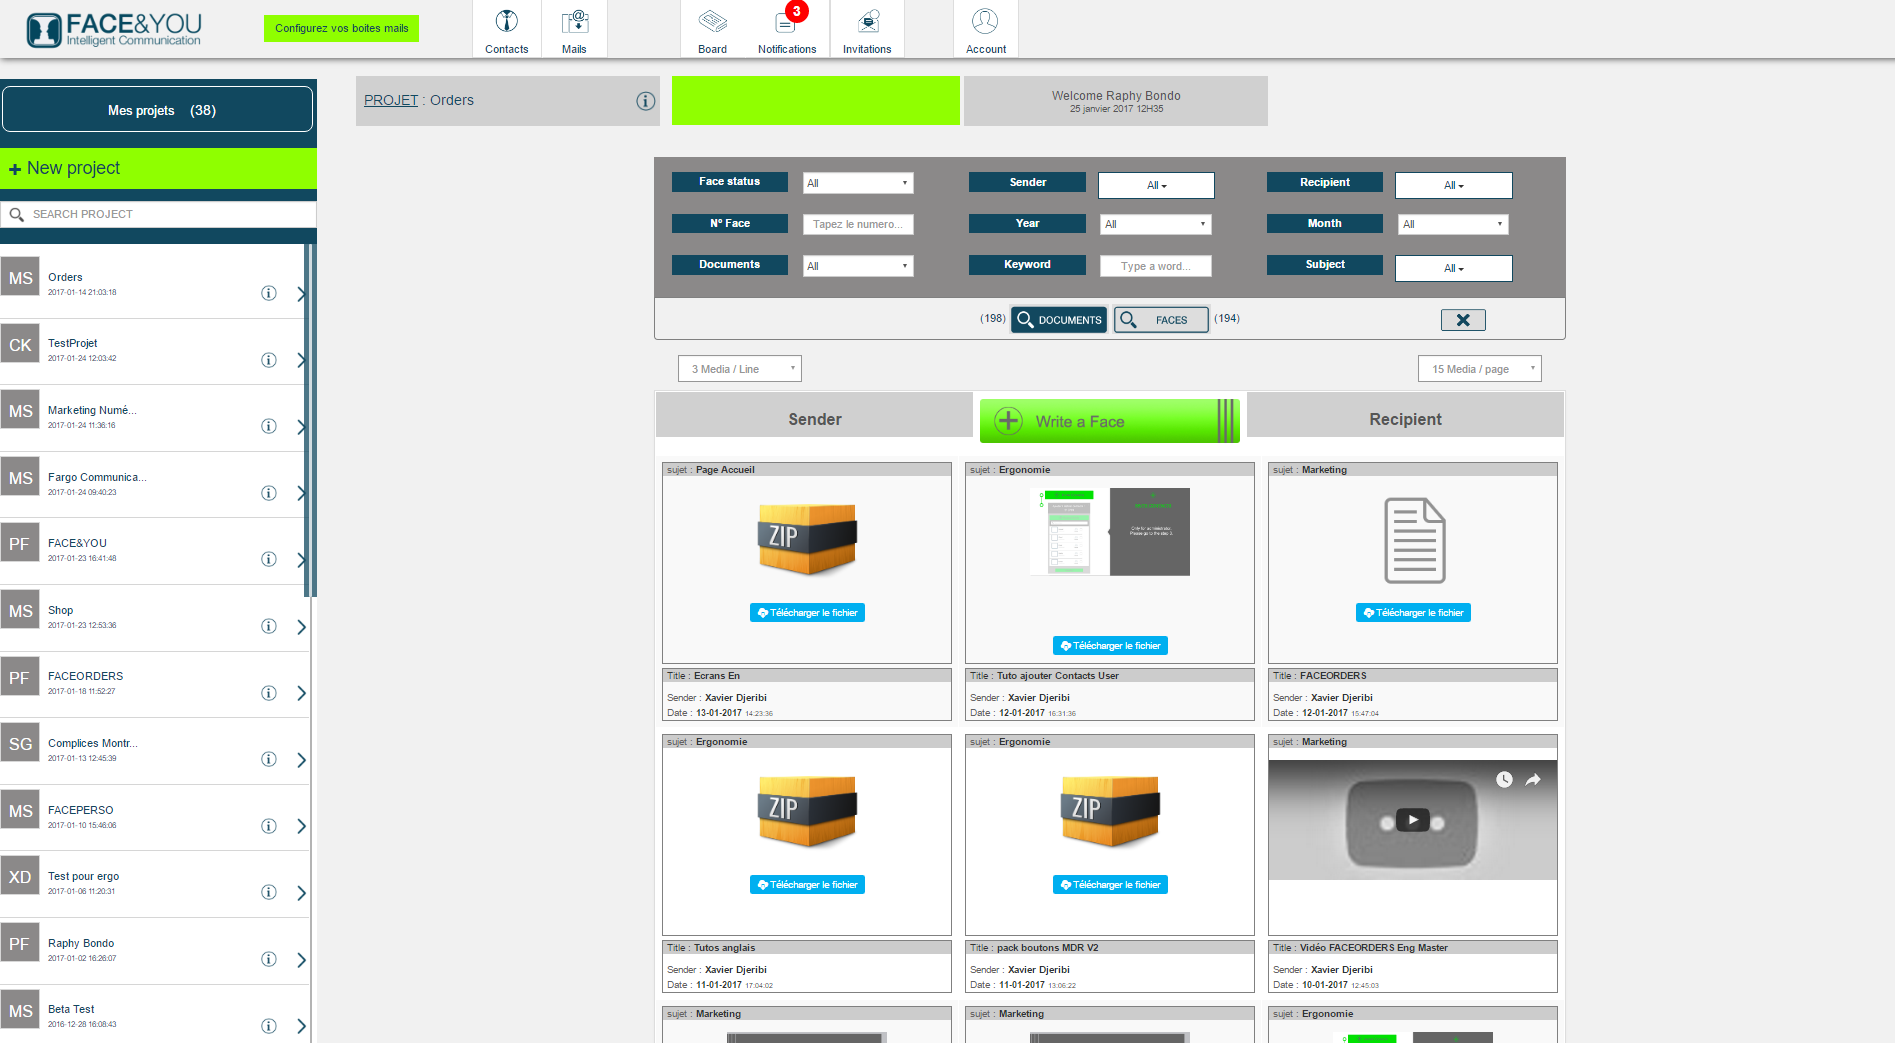This screenshot has height=1043, width=1895.
Task: Click the document icon of FACEORDERS media
Action: 1414,540
